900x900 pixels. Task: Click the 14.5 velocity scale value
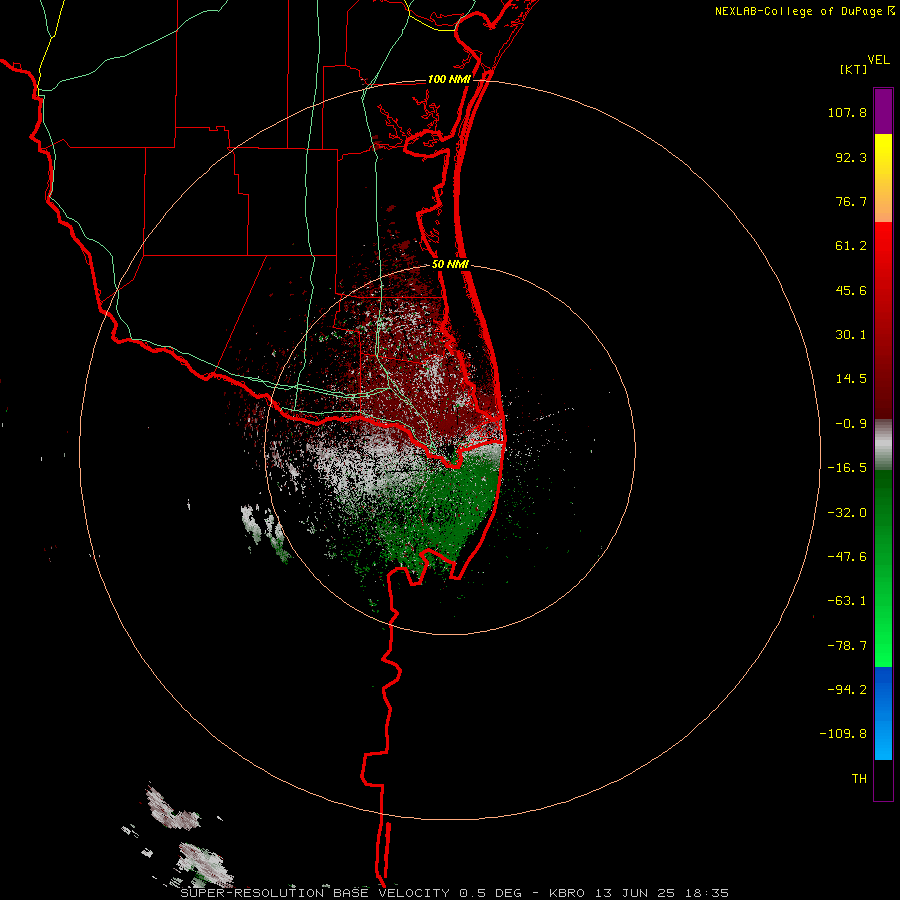click(851, 379)
